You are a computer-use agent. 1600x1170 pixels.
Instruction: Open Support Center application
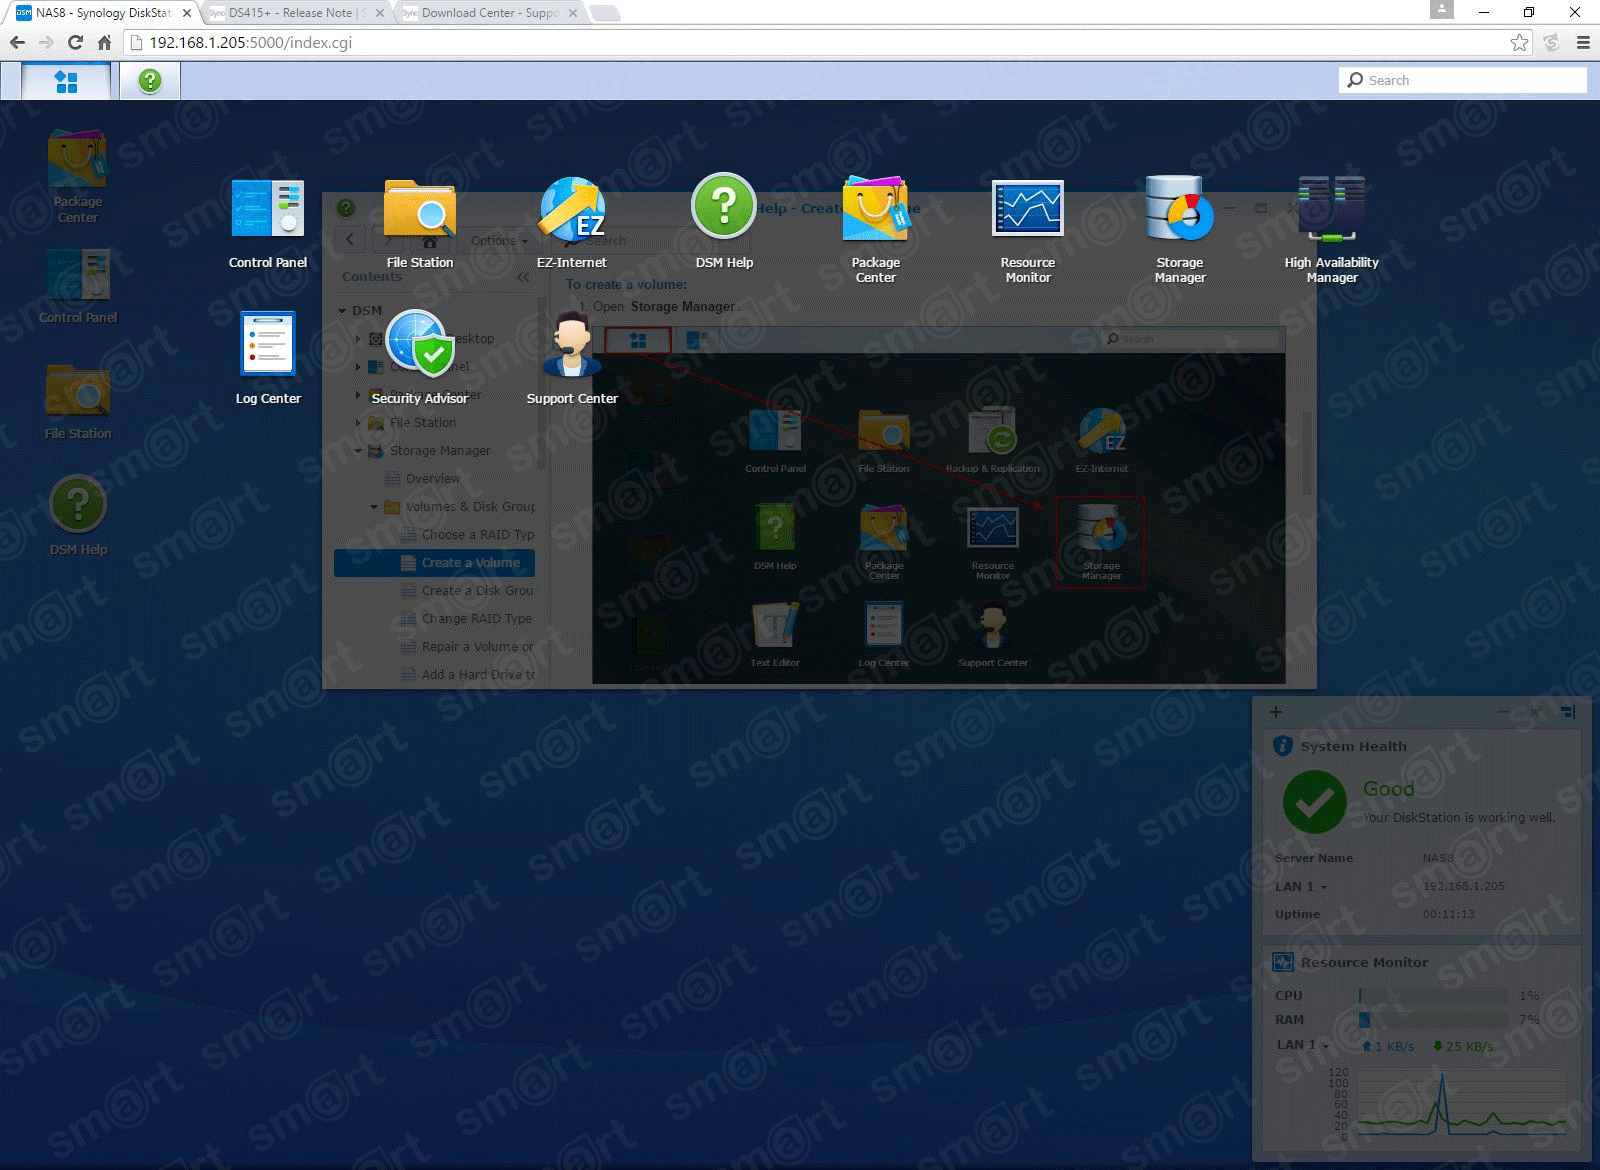572,358
